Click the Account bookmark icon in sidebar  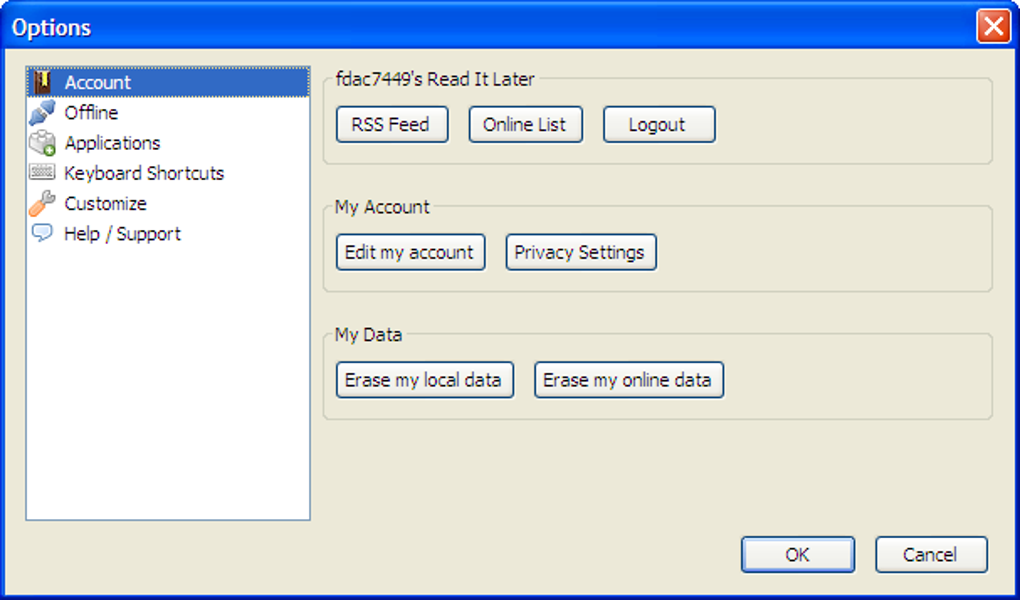pos(42,82)
